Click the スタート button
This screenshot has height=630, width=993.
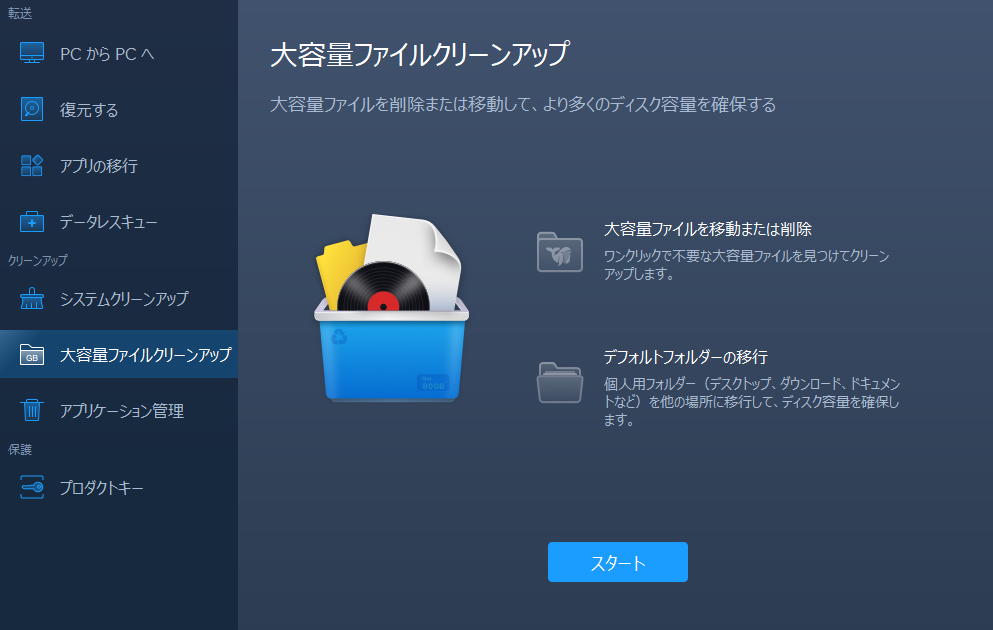pos(617,562)
